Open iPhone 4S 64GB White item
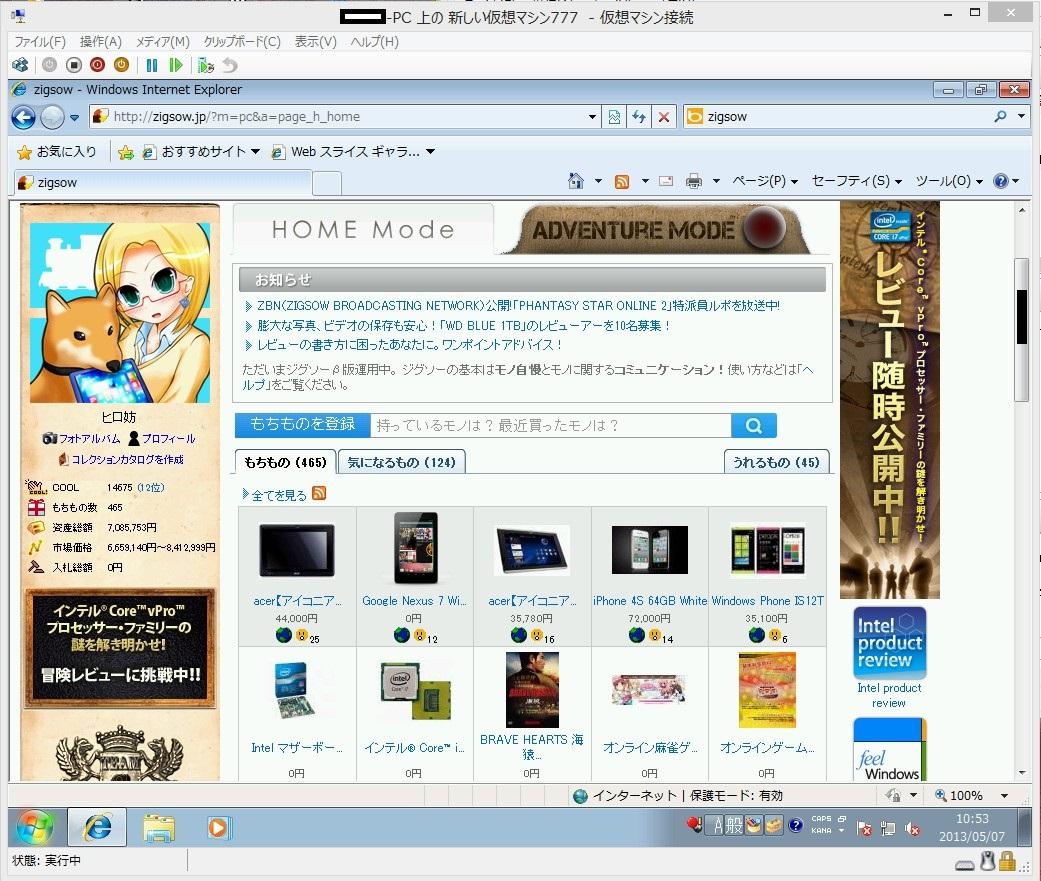 pos(649,601)
